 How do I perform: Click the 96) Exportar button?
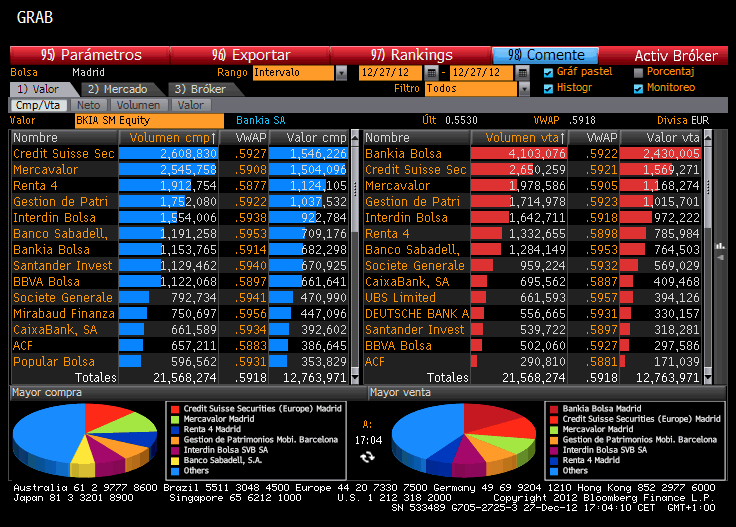pyautogui.click(x=250, y=55)
